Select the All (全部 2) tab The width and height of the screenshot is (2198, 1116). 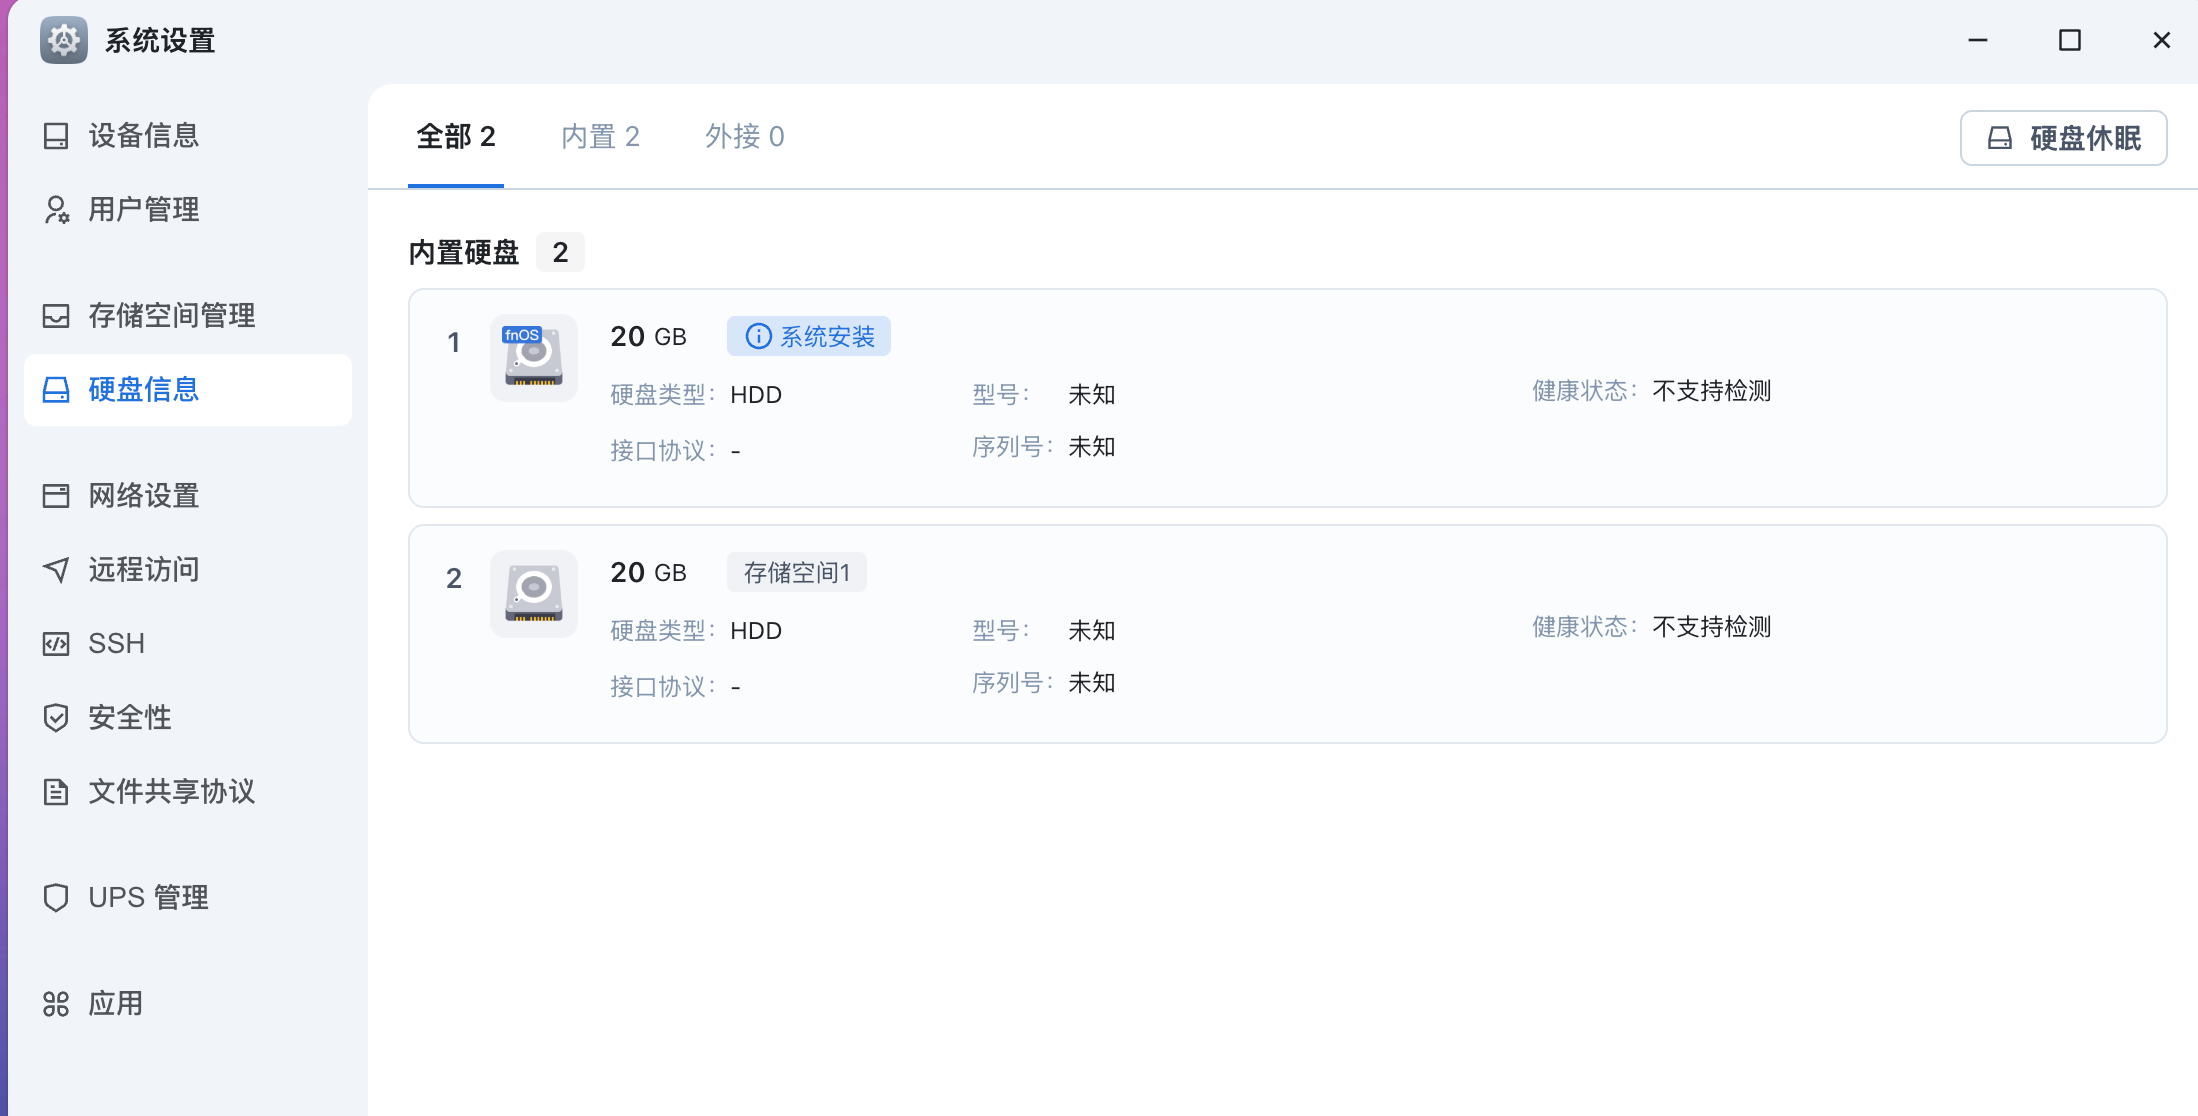coord(456,137)
